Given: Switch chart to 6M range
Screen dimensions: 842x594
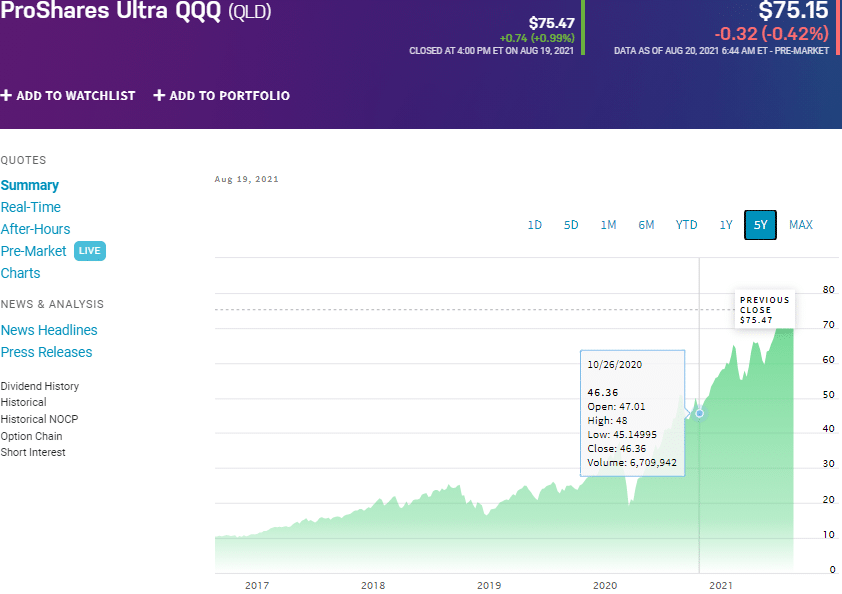Looking at the screenshot, I should pyautogui.click(x=646, y=225).
